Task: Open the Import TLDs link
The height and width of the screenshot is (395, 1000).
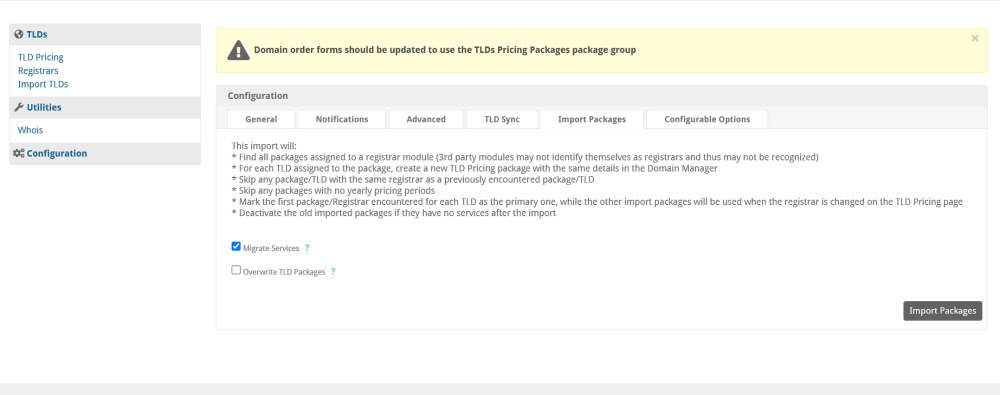Action: click(43, 84)
